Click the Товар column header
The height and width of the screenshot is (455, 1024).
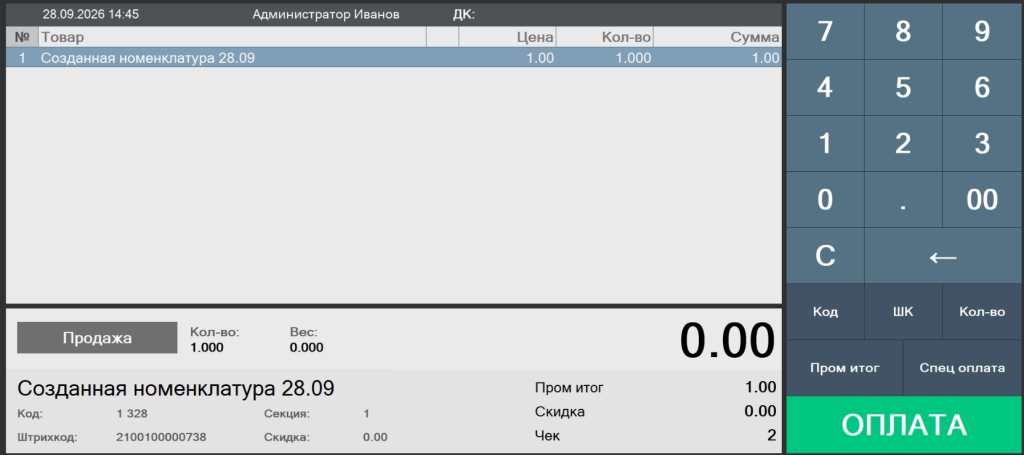(x=232, y=37)
